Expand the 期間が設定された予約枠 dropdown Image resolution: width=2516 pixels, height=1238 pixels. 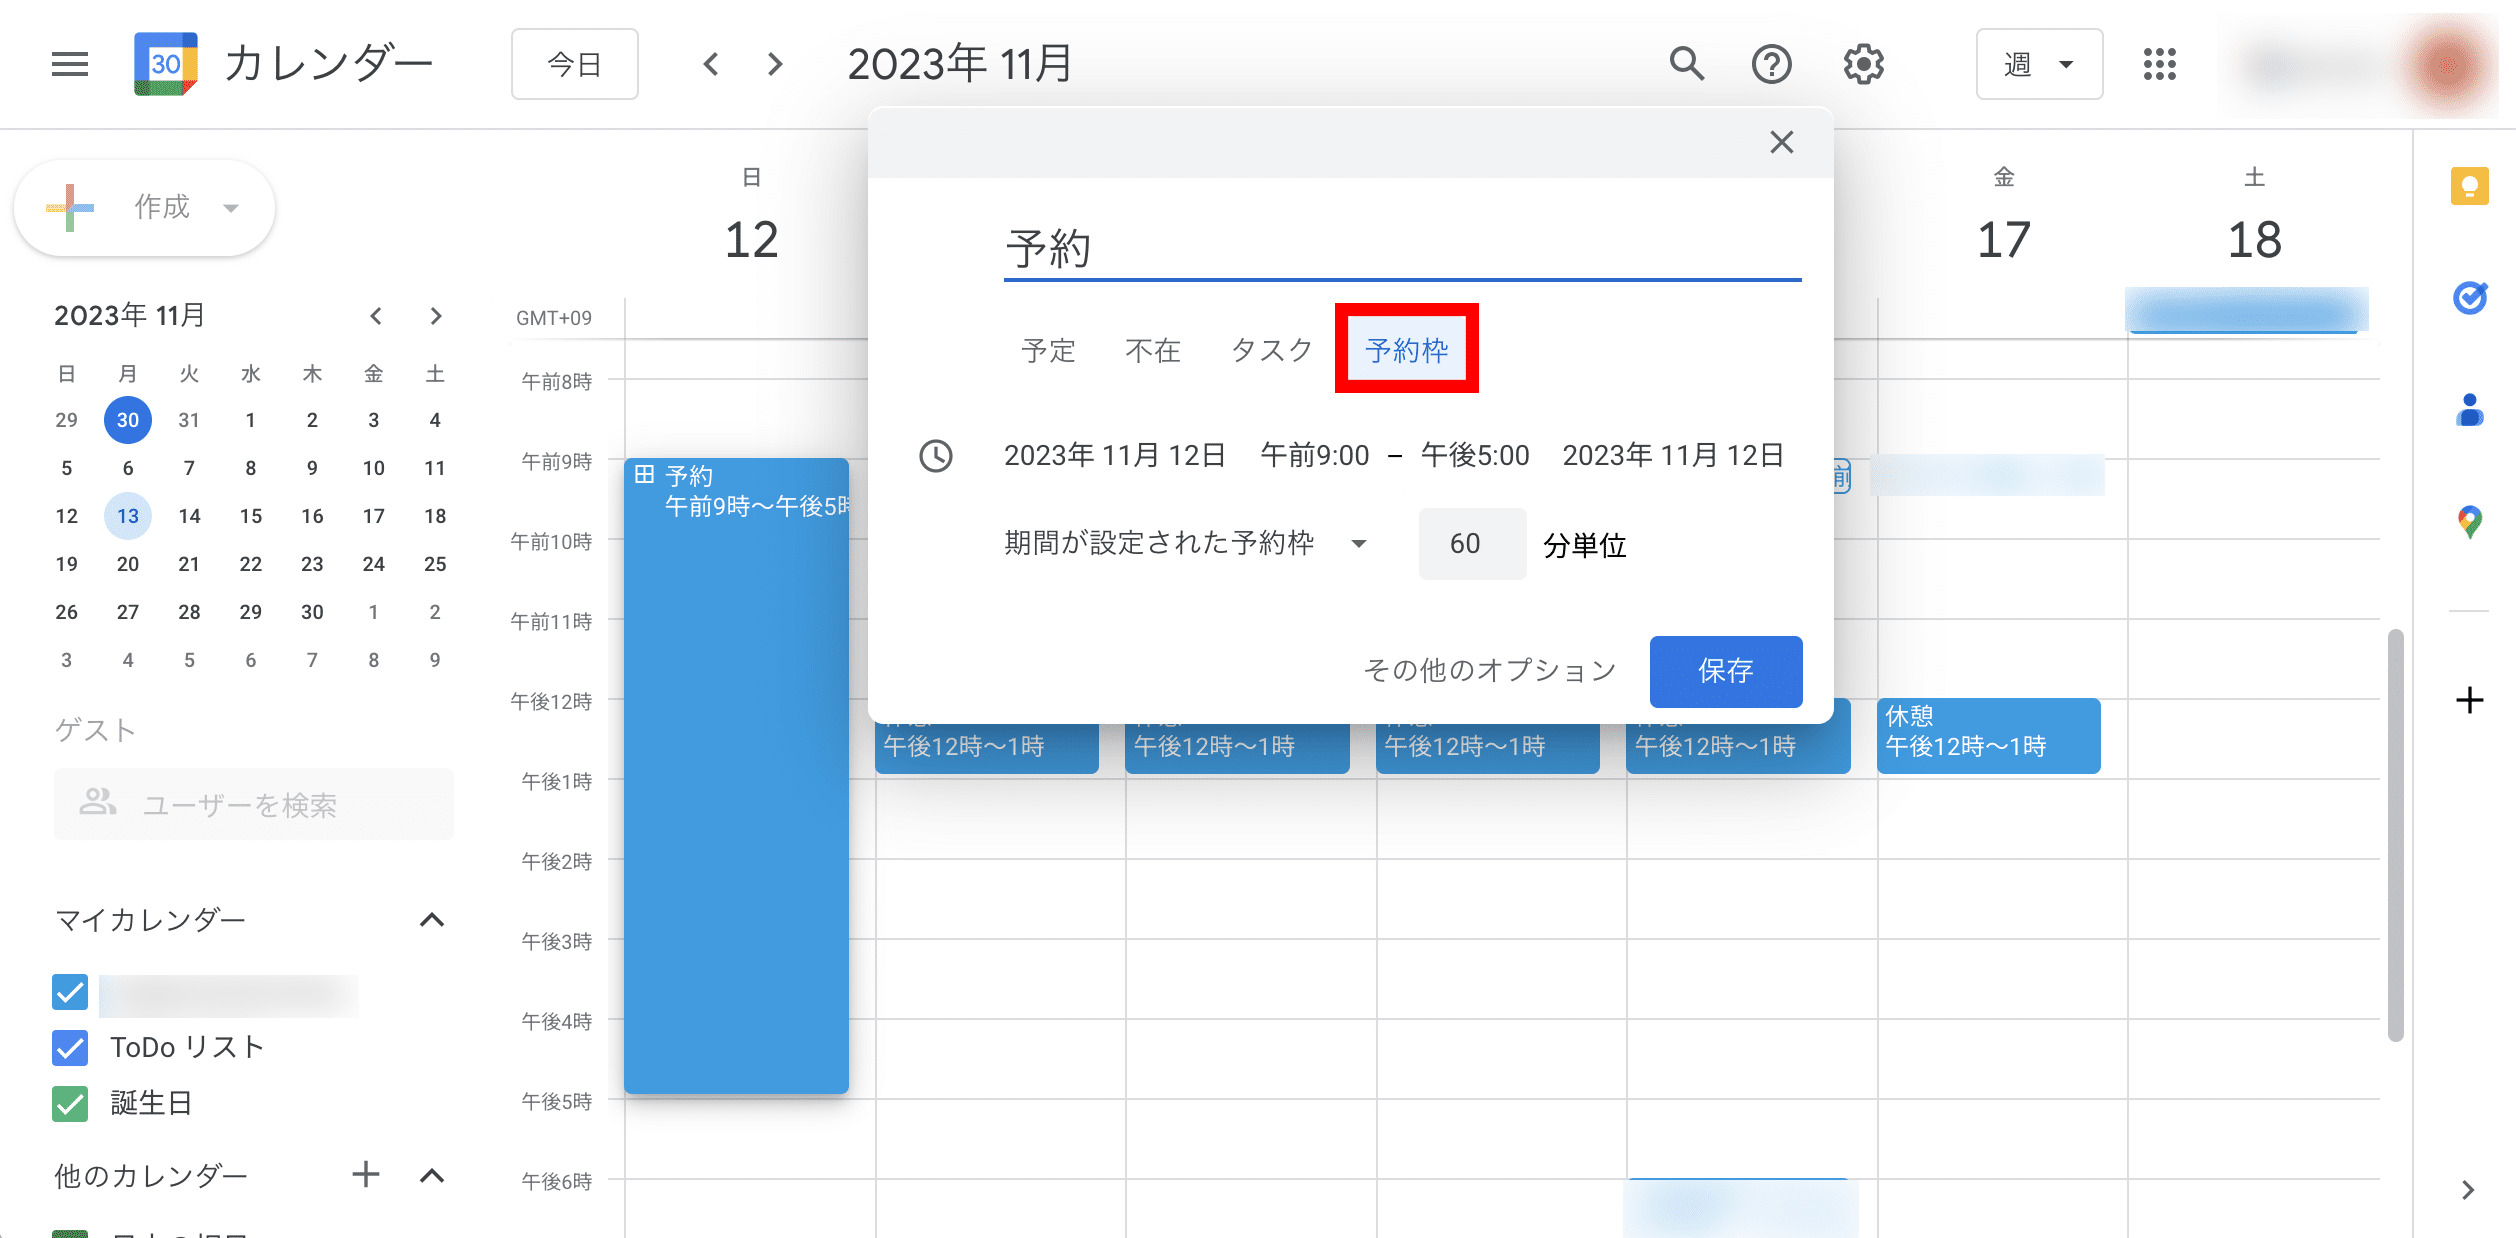tap(1186, 543)
